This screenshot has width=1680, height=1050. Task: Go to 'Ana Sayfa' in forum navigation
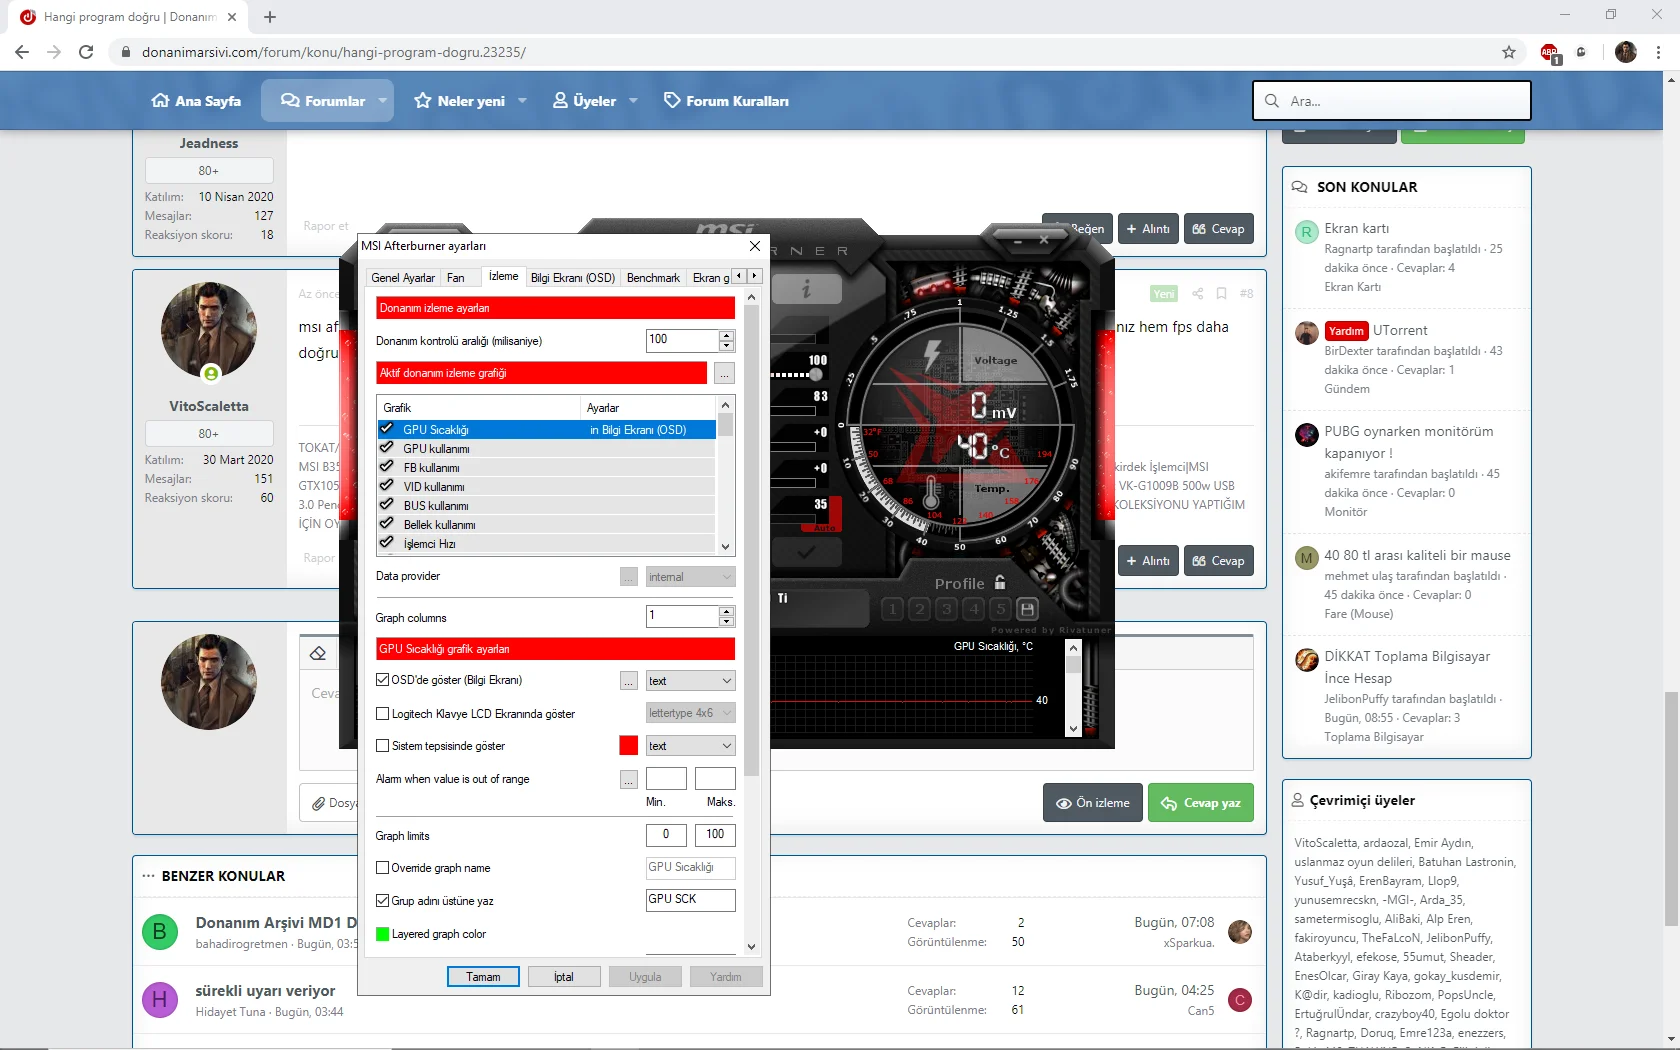click(x=196, y=101)
